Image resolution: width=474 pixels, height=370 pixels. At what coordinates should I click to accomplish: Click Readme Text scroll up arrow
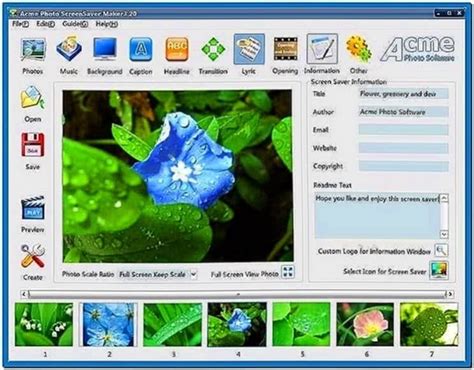(444, 199)
